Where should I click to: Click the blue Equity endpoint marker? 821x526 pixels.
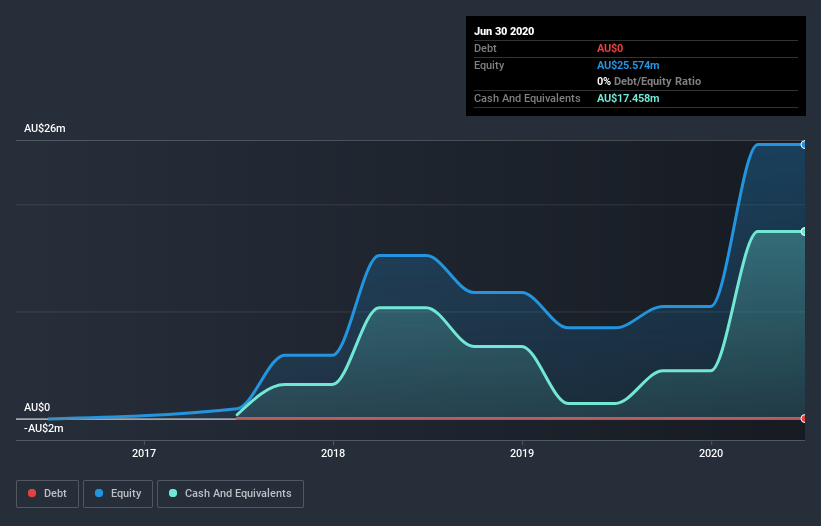pos(804,144)
